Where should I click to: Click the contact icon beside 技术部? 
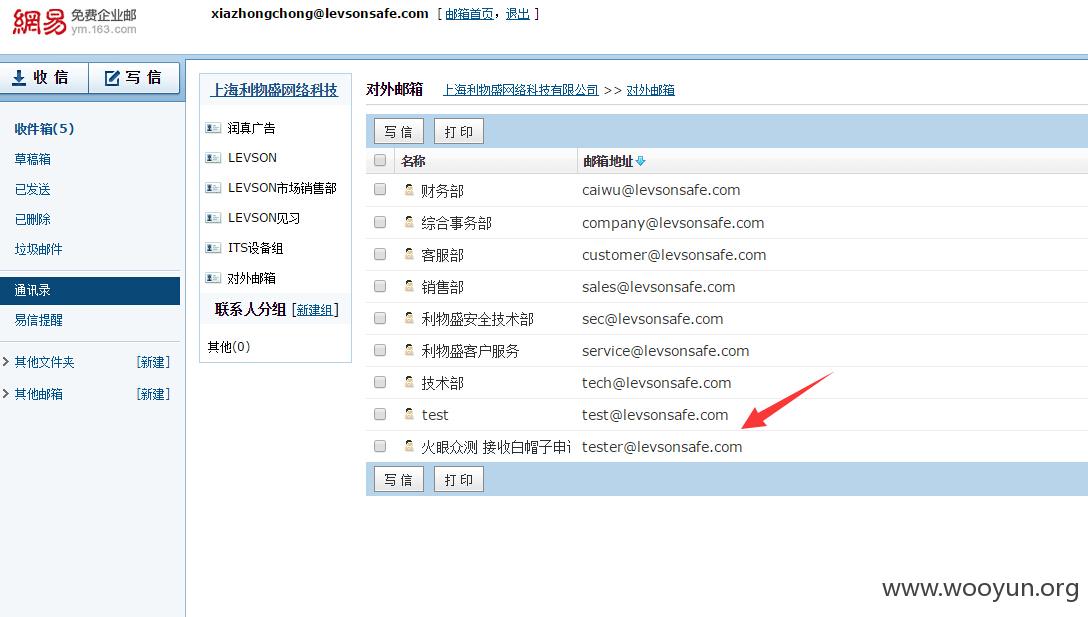click(x=409, y=382)
